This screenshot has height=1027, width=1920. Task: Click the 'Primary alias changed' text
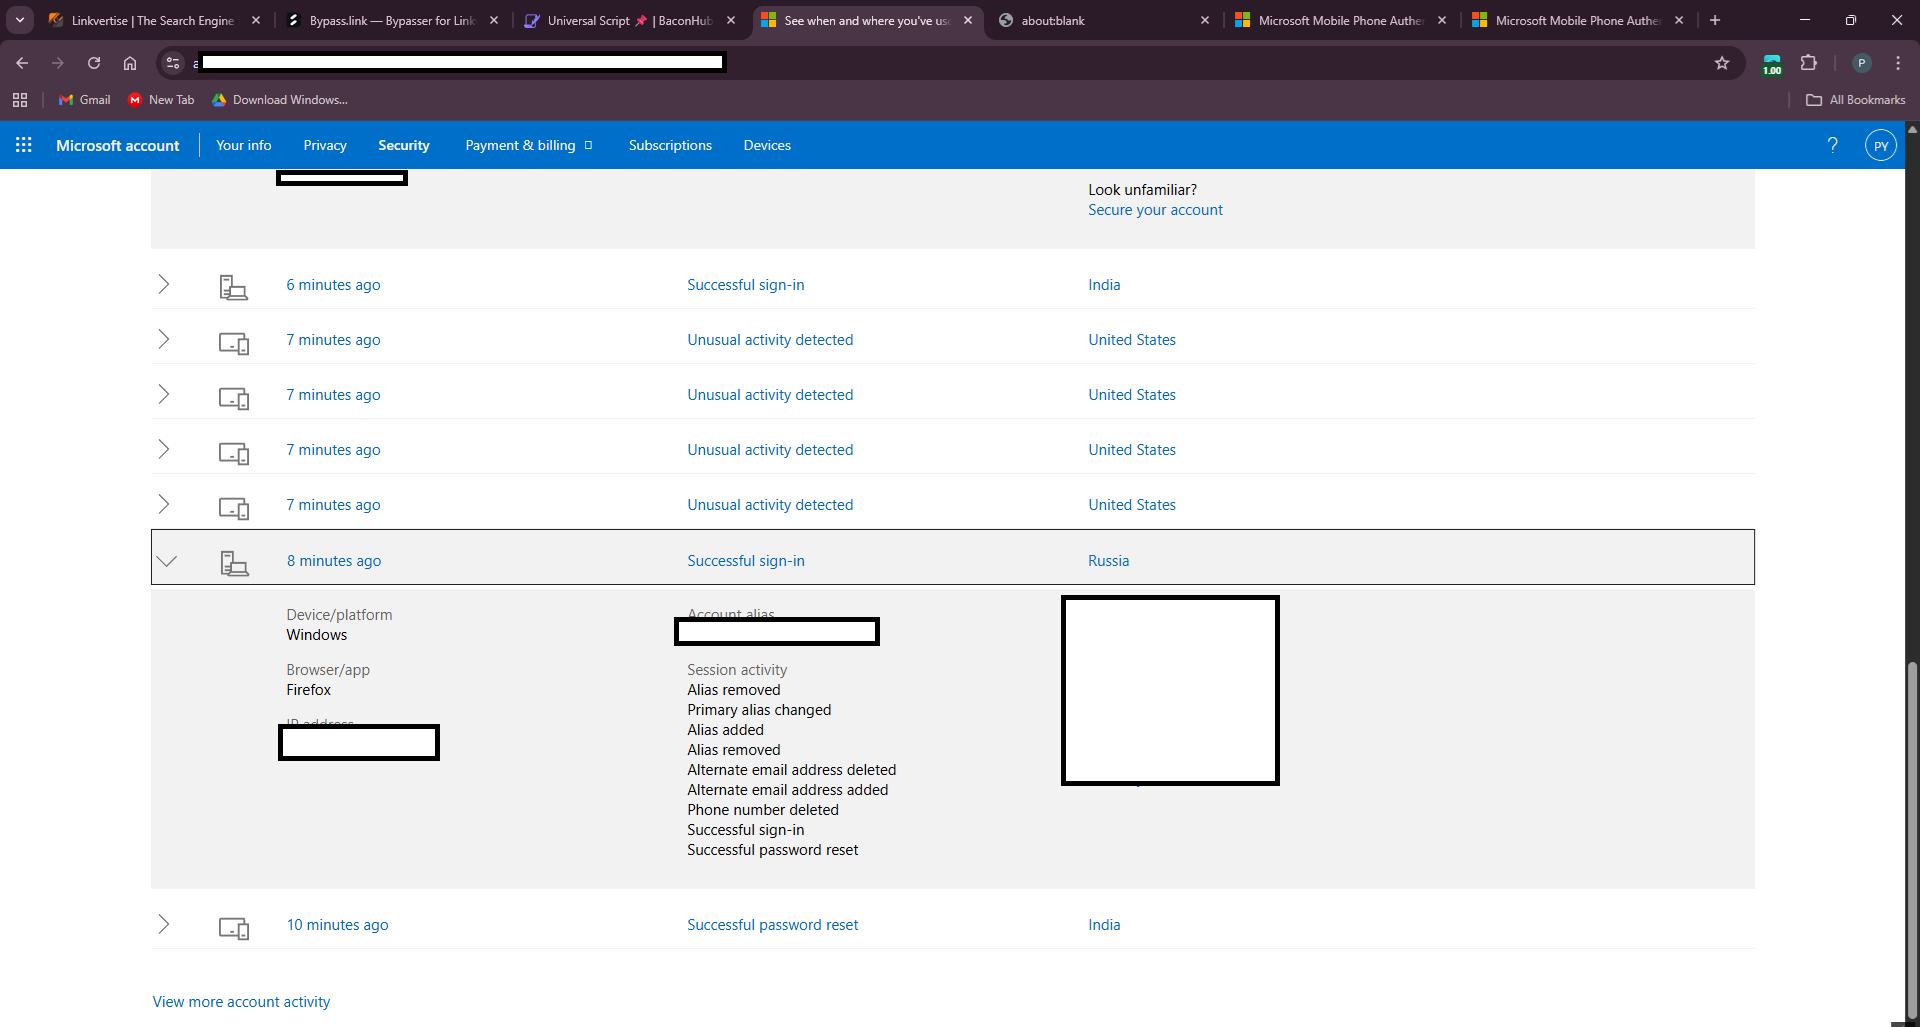click(759, 710)
